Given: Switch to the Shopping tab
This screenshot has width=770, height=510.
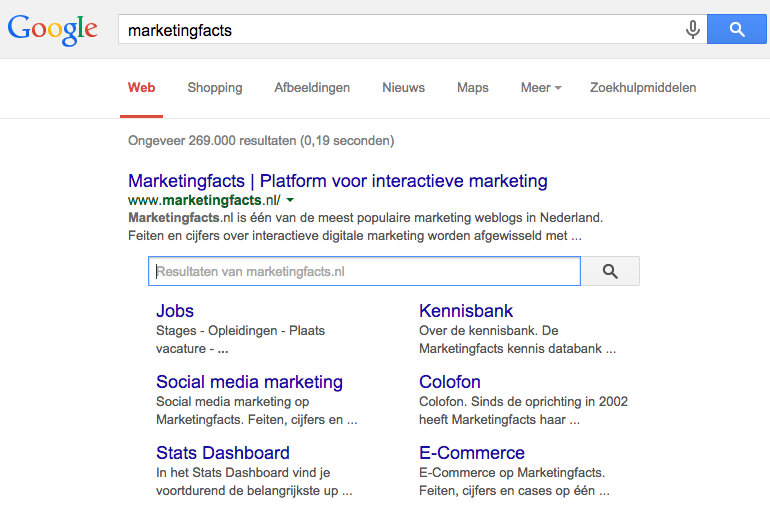Looking at the screenshot, I should point(215,88).
